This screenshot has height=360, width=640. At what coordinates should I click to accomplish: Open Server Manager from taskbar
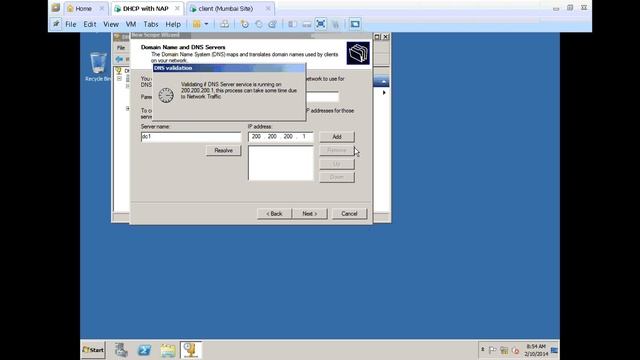point(121,350)
